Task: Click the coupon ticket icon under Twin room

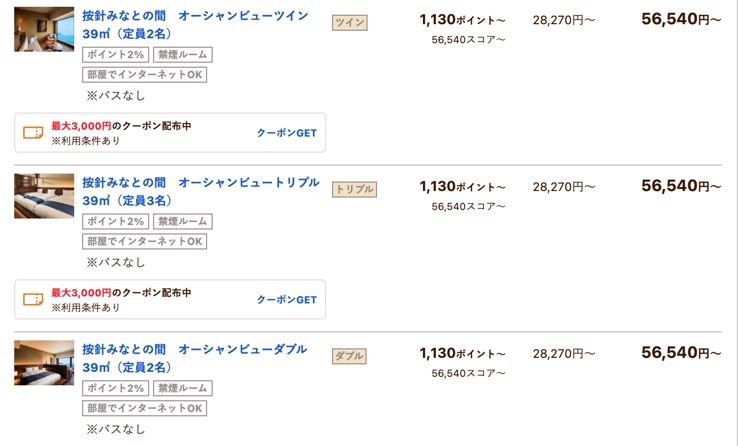Action: pyautogui.click(x=33, y=133)
